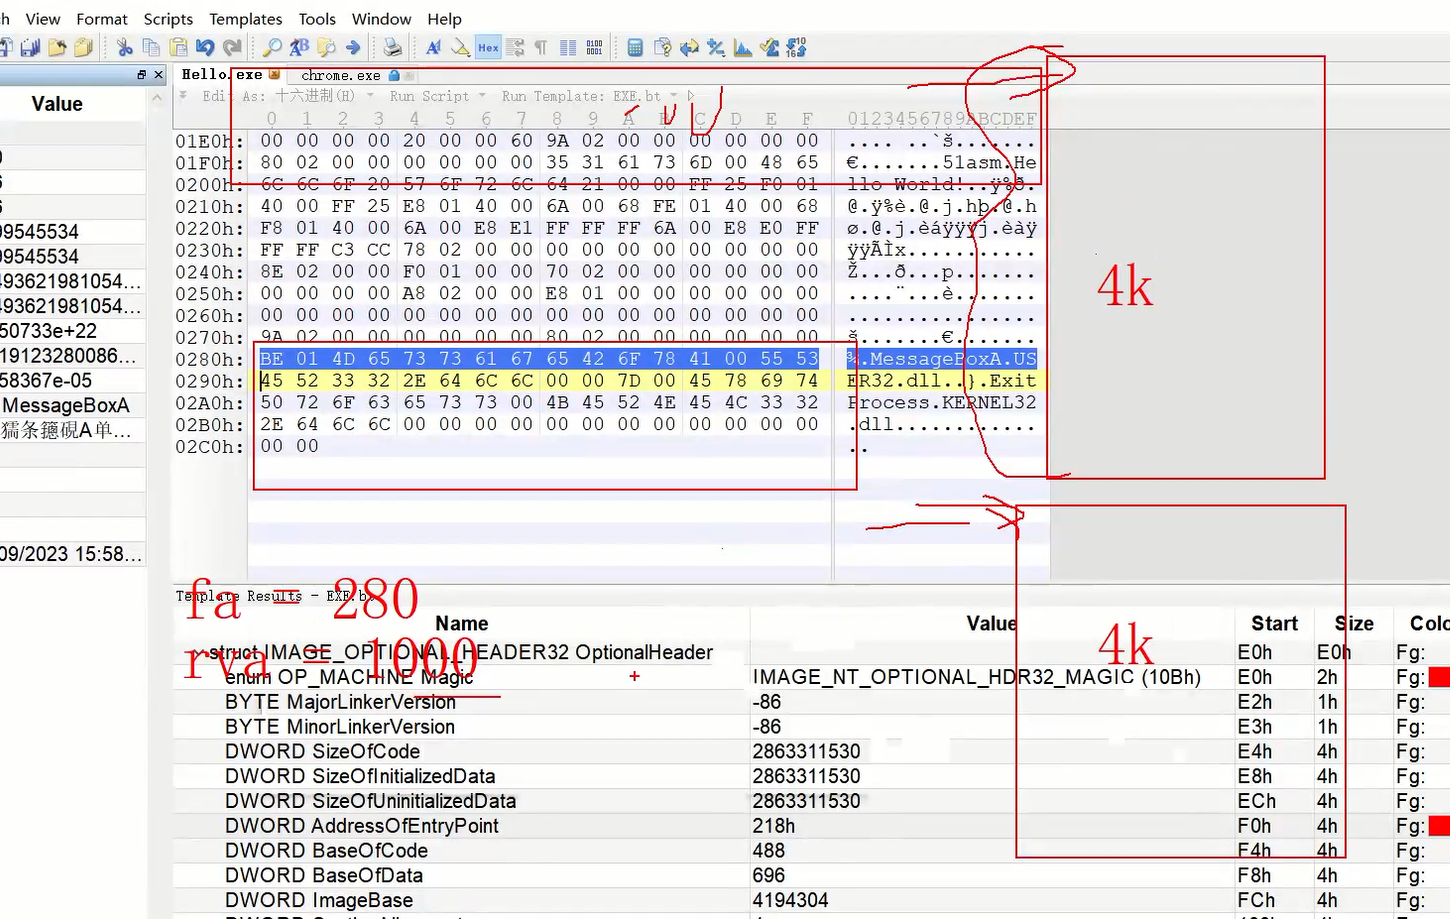Toggle the binary 0100 view button
This screenshot has height=919, width=1450.
594,47
